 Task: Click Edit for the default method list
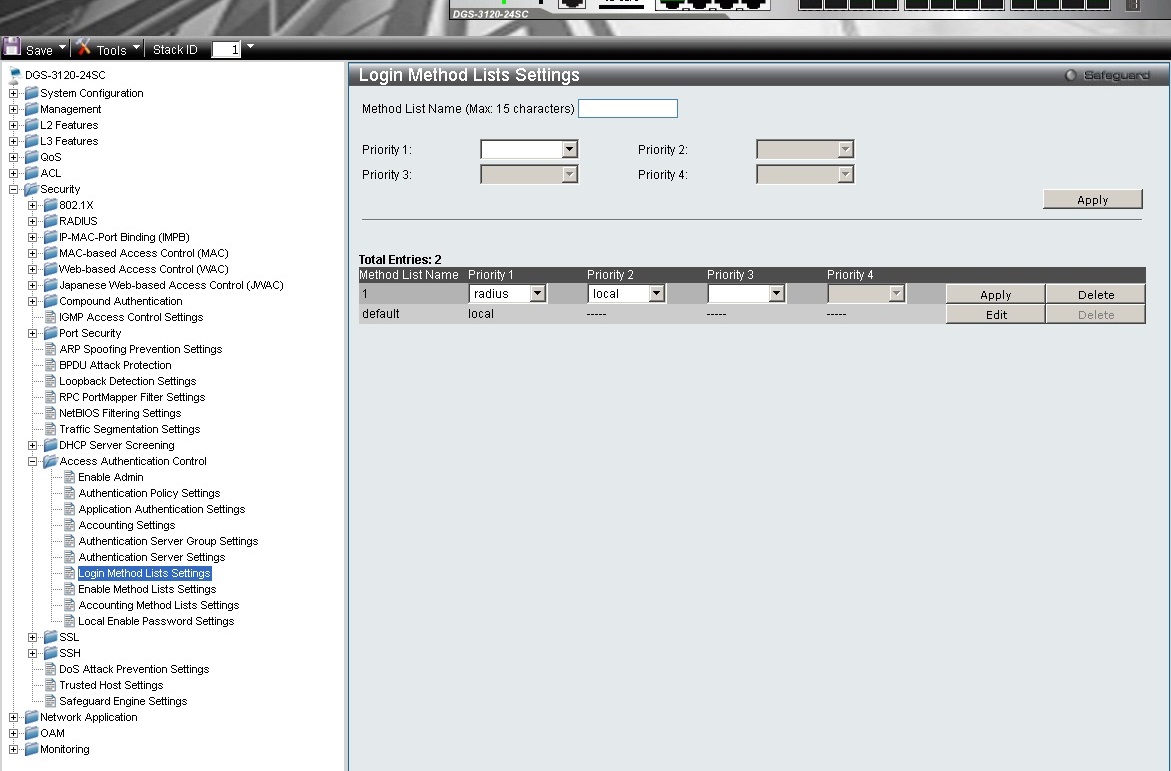pyautogui.click(x=995, y=314)
